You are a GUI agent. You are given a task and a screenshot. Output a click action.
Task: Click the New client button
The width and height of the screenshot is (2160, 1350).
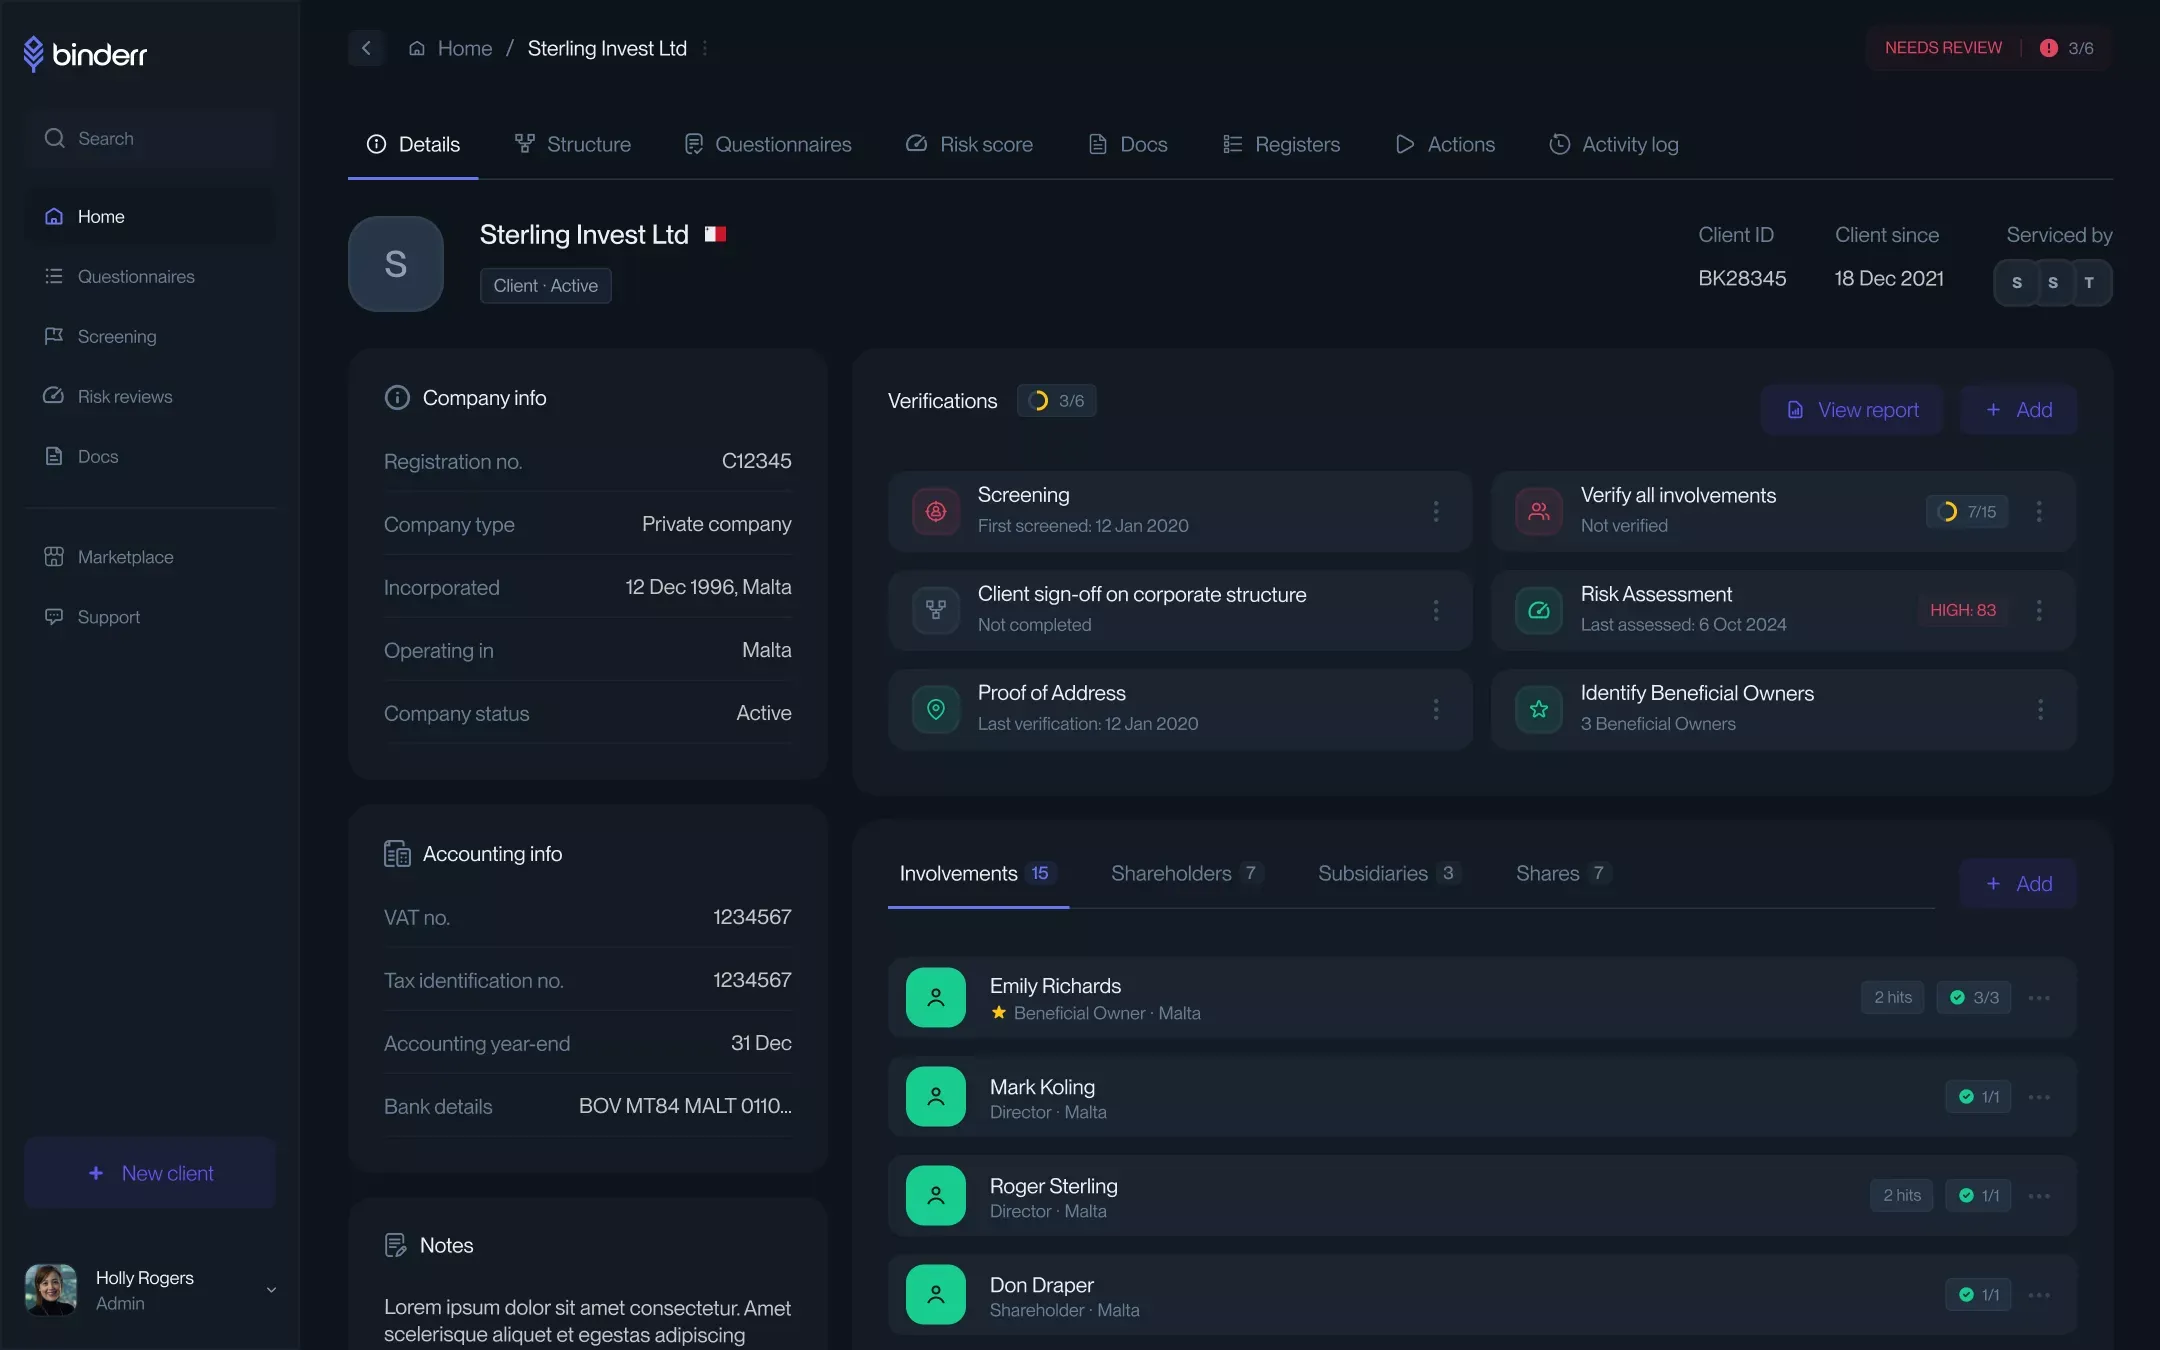pyautogui.click(x=150, y=1173)
